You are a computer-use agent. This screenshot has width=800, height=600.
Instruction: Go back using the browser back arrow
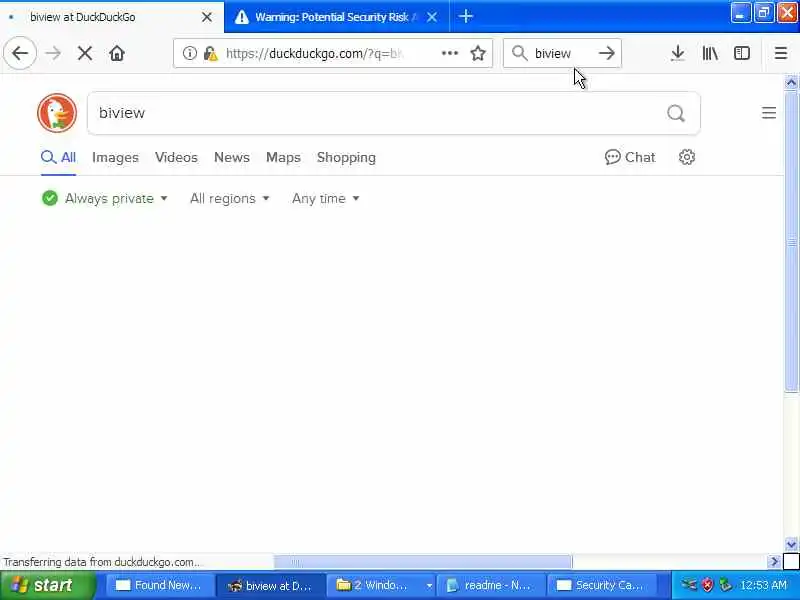coord(20,53)
